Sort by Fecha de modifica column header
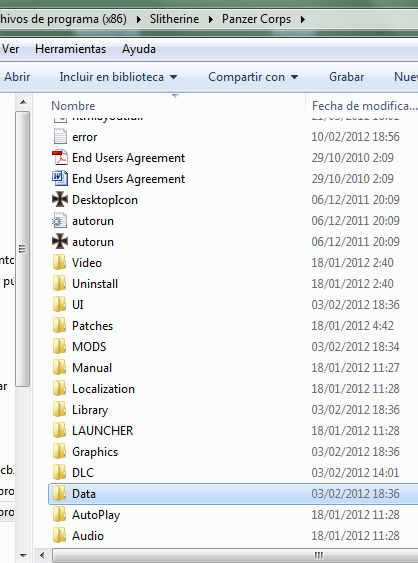The image size is (418, 563). coord(363,106)
